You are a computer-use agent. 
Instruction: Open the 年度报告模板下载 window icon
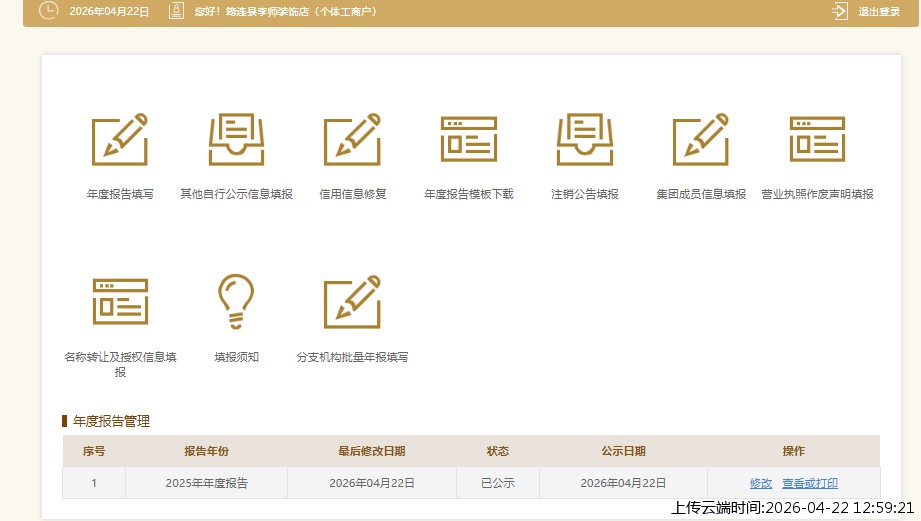(469, 139)
